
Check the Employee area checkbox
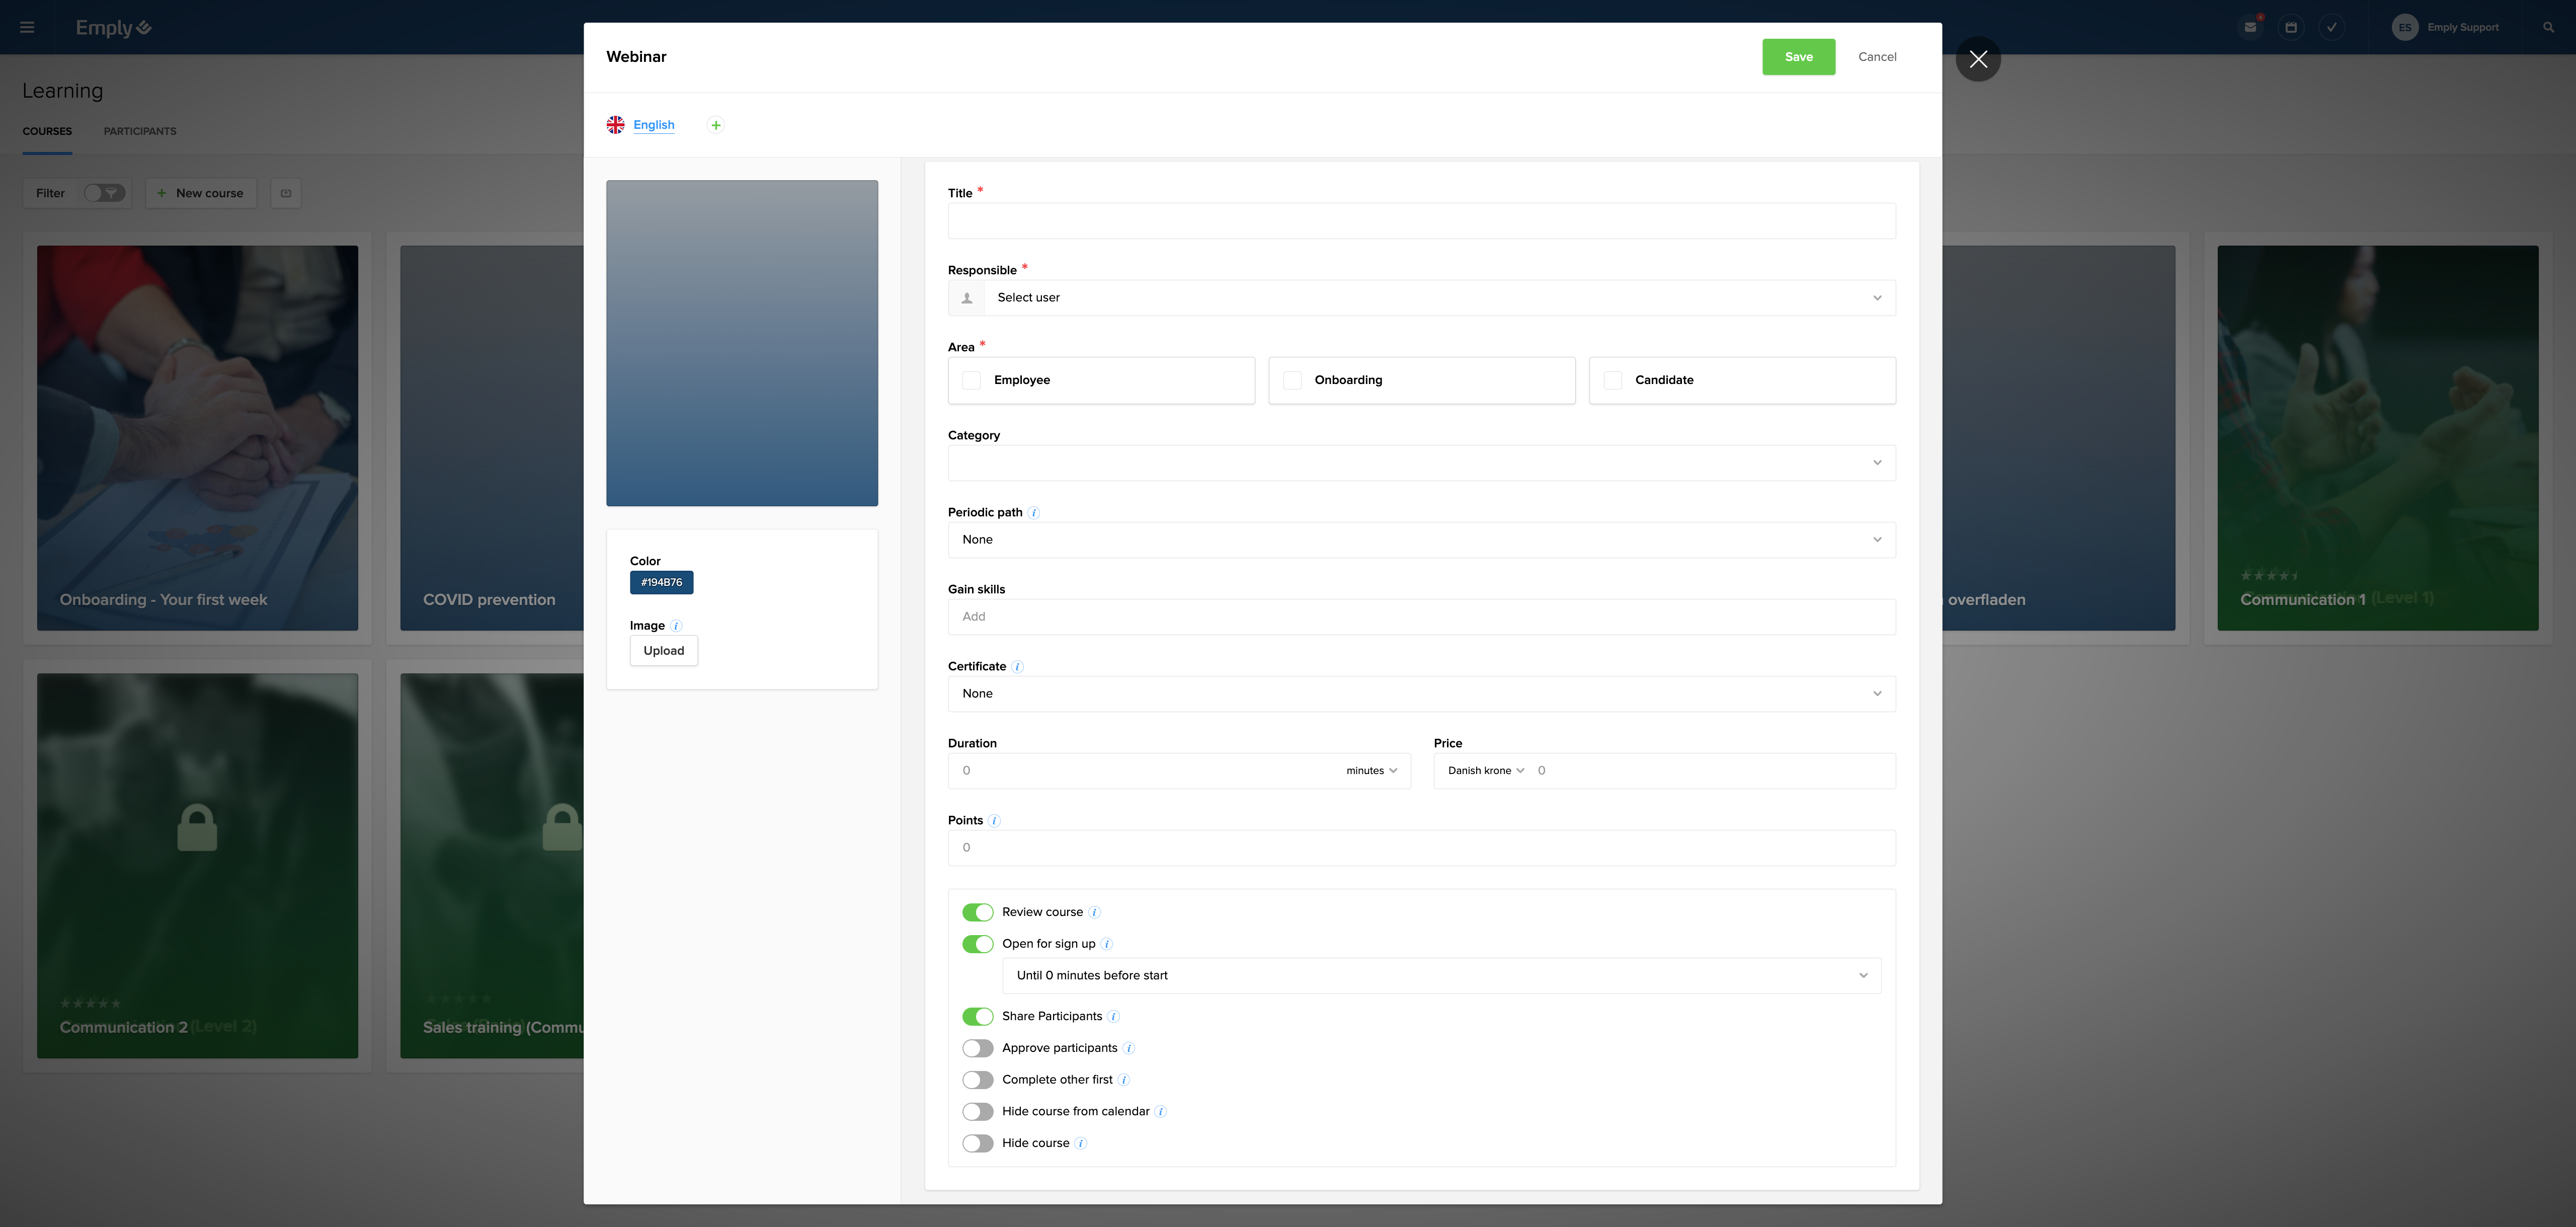coord(971,380)
